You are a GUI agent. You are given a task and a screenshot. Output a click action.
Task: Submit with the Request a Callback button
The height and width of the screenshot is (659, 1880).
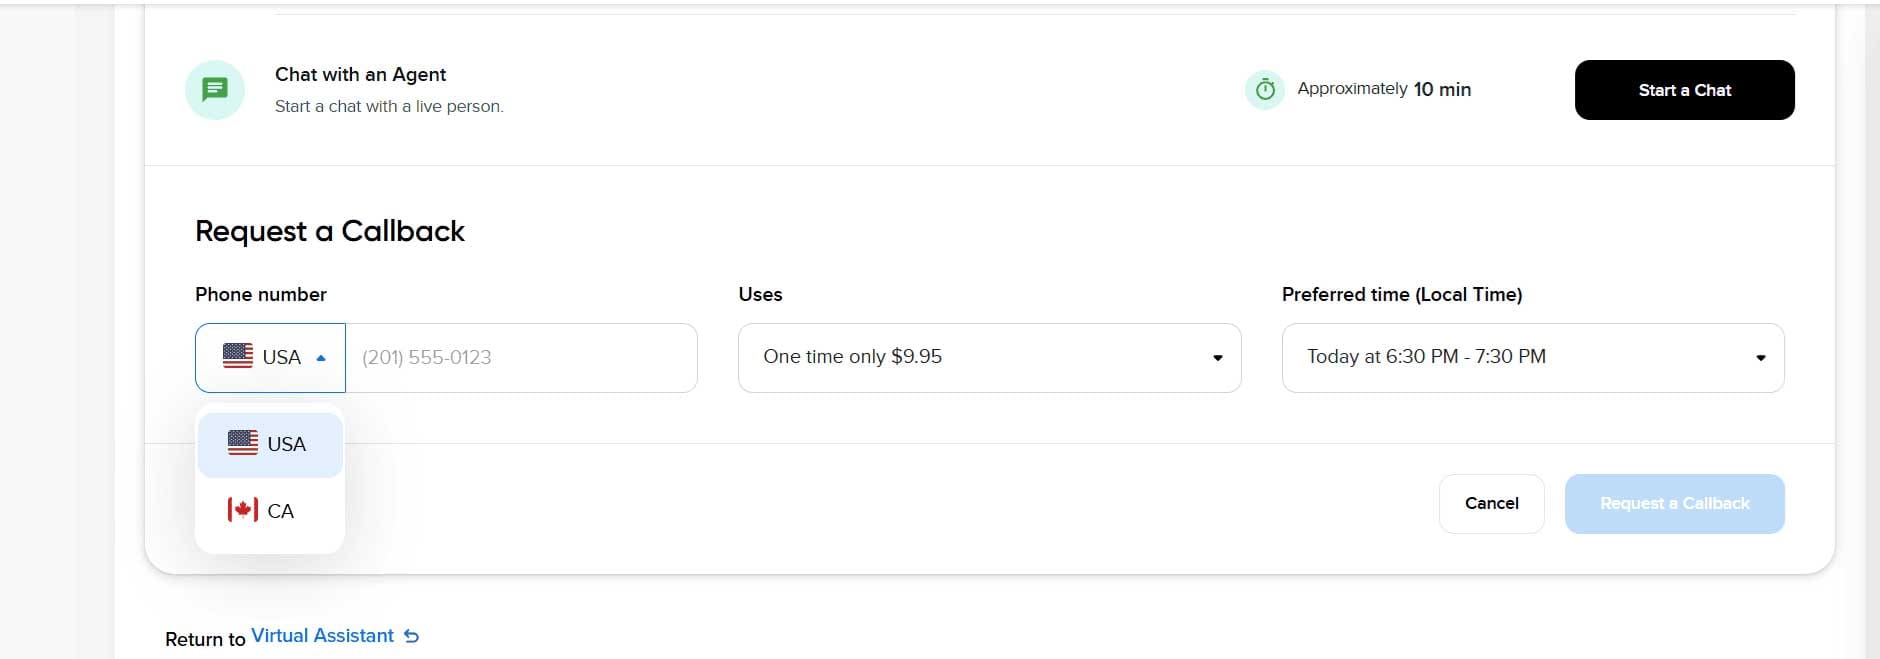click(x=1674, y=504)
